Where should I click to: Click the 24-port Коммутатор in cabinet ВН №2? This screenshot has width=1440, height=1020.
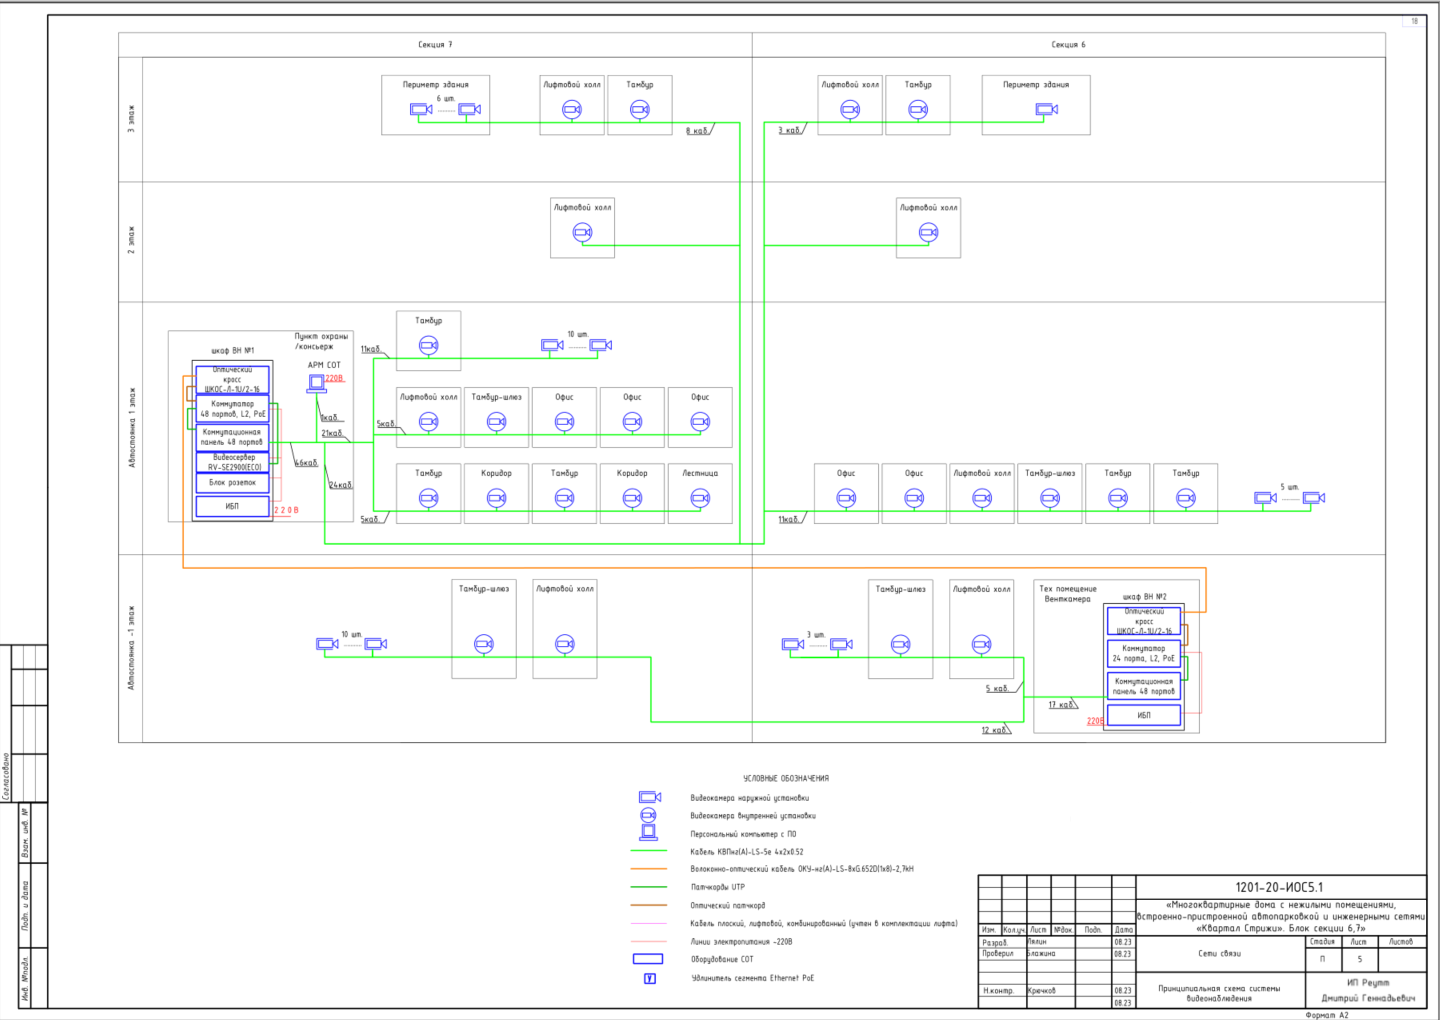coord(1144,653)
